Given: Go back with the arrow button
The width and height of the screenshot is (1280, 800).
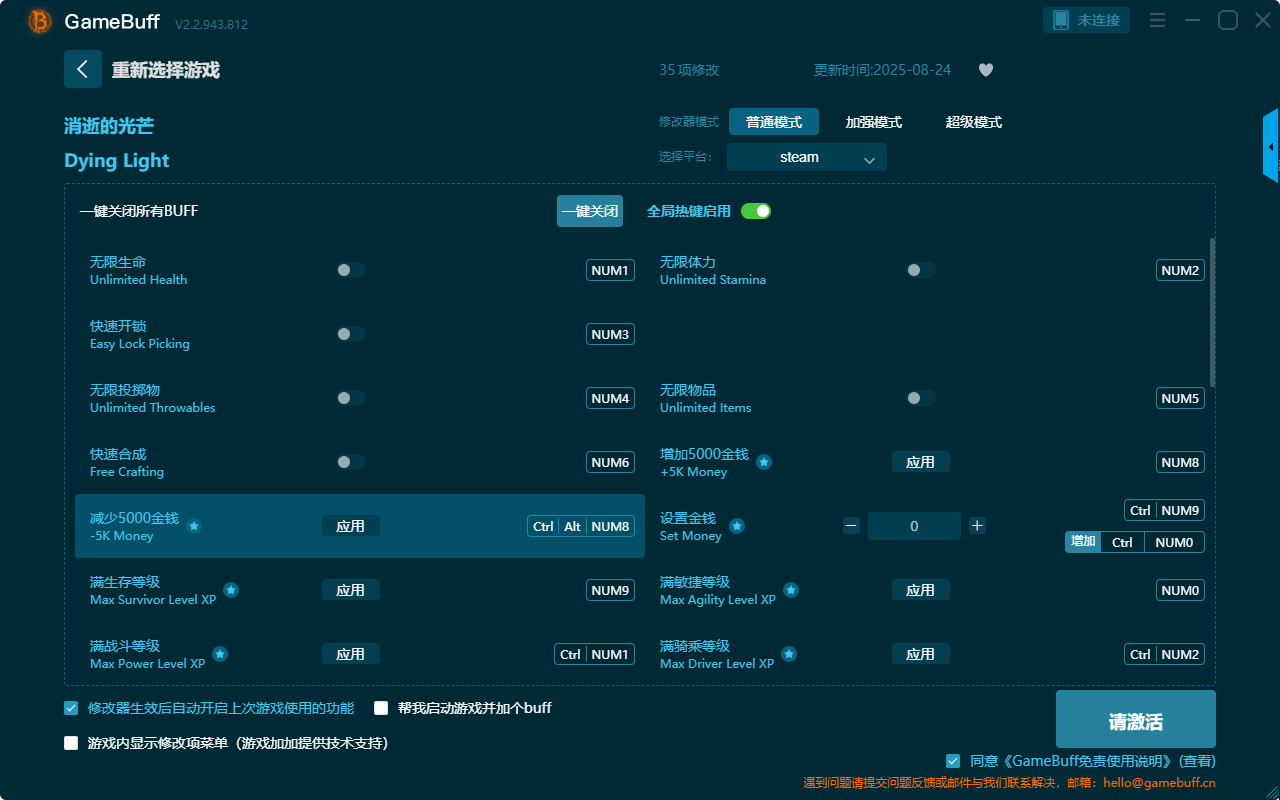Looking at the screenshot, I should point(83,69).
